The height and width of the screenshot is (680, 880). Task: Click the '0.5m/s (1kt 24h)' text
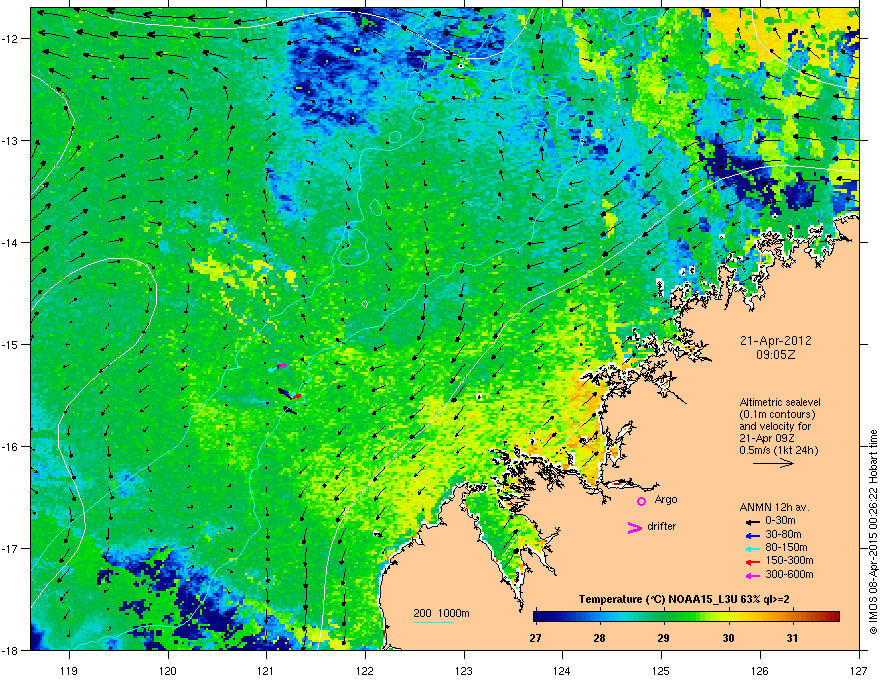coord(778,450)
